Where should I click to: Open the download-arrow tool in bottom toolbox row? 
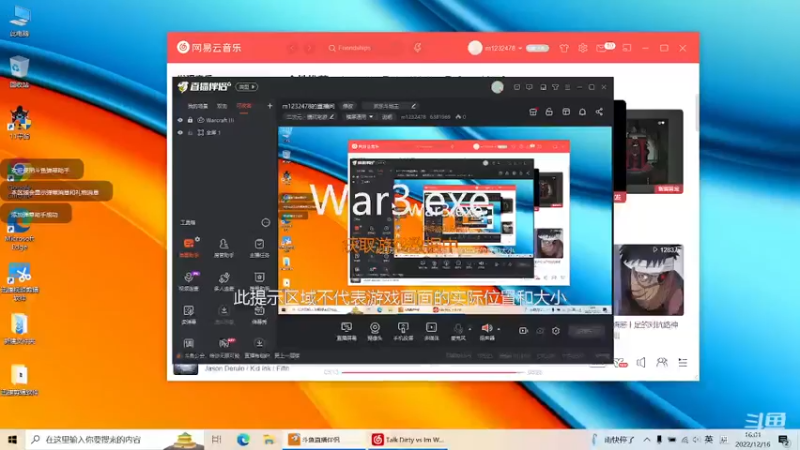[x=259, y=343]
